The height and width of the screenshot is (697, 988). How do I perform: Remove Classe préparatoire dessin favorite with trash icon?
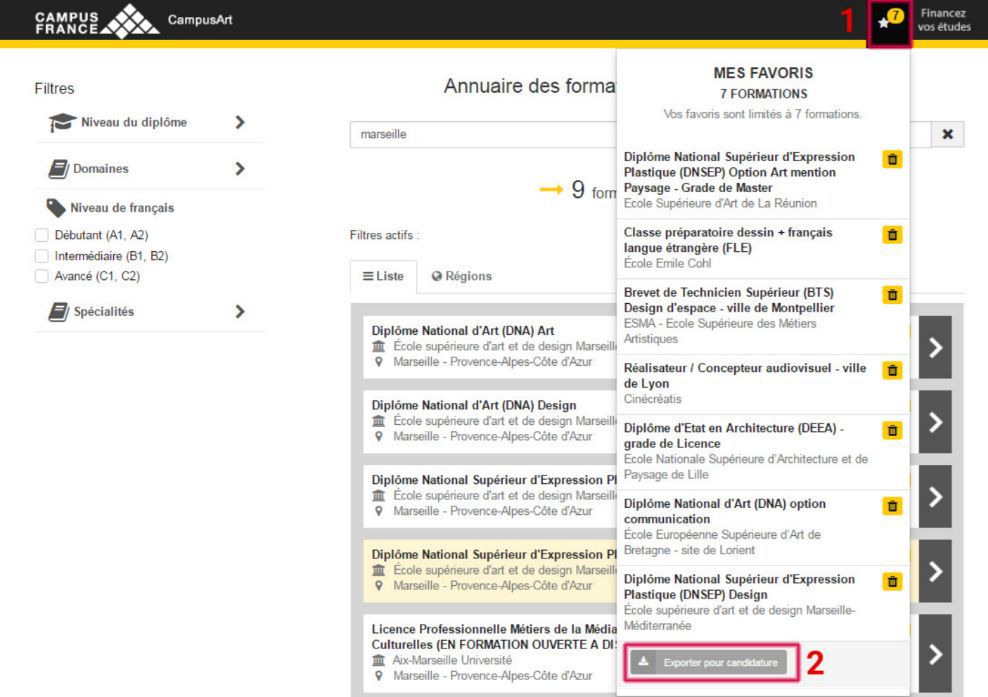click(892, 234)
